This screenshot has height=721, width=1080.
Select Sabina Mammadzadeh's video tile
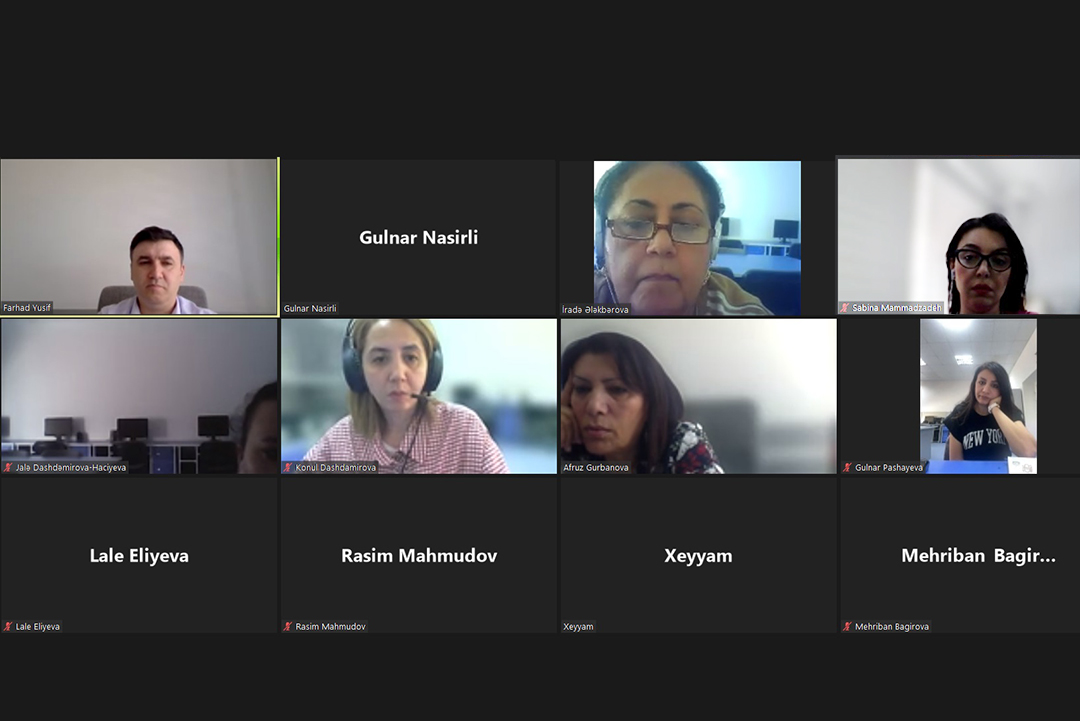pyautogui.click(x=959, y=237)
